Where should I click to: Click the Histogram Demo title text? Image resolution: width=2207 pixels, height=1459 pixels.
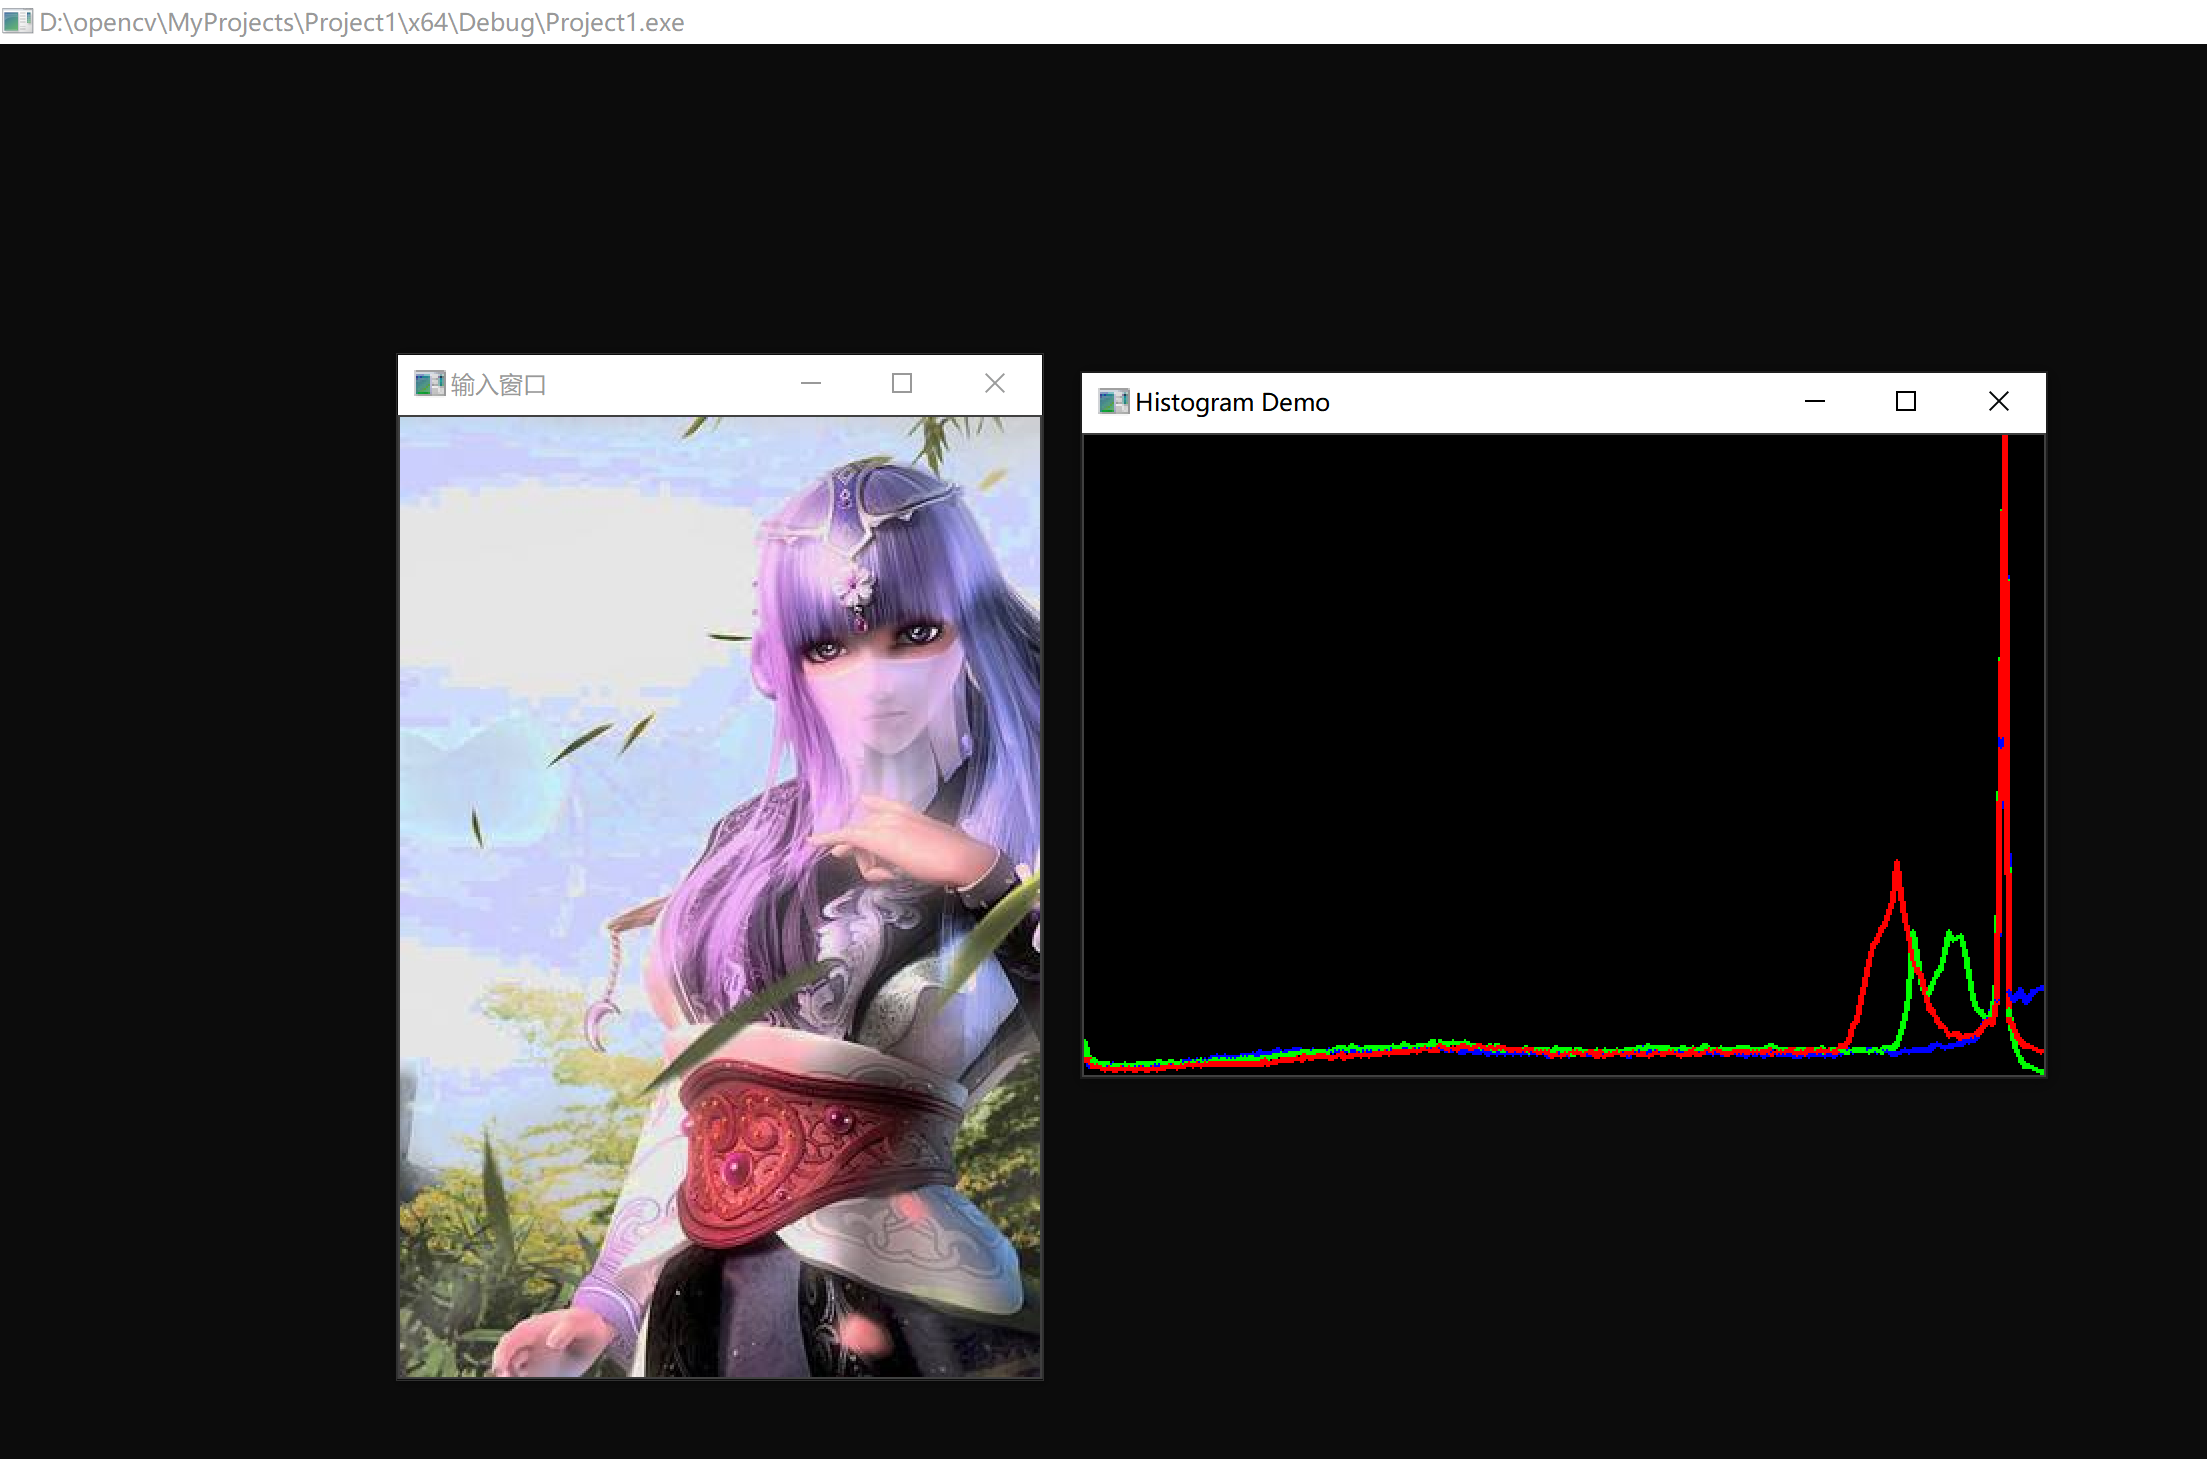(x=1232, y=402)
